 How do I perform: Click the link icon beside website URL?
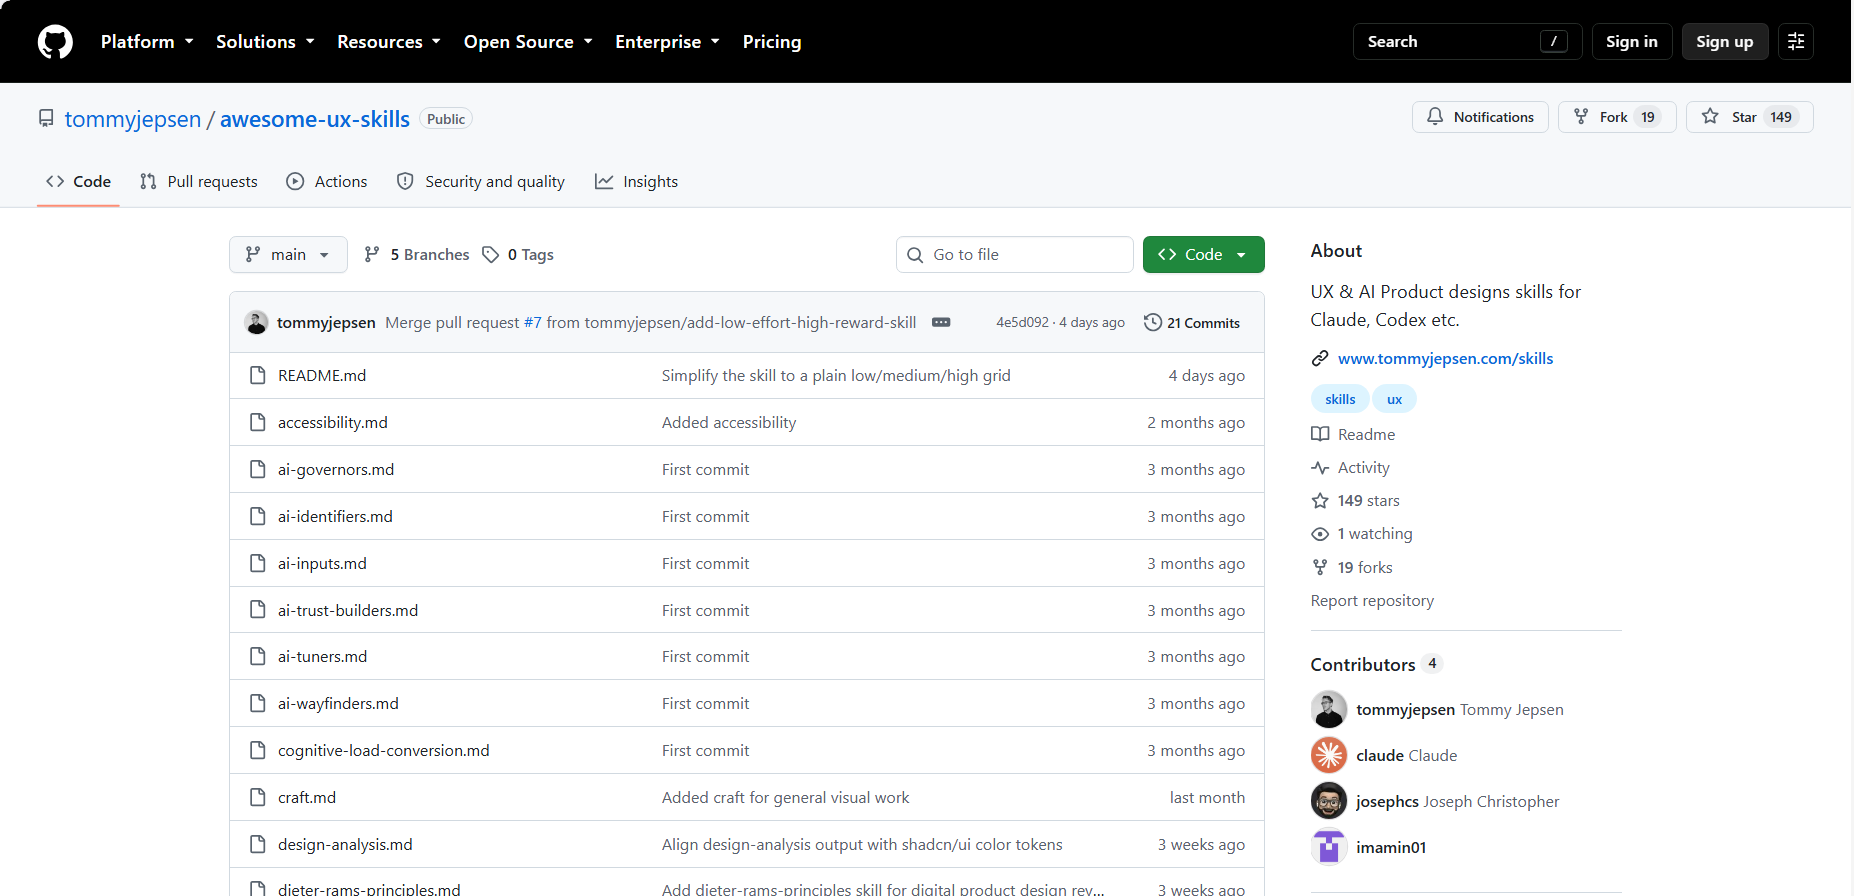tap(1320, 359)
